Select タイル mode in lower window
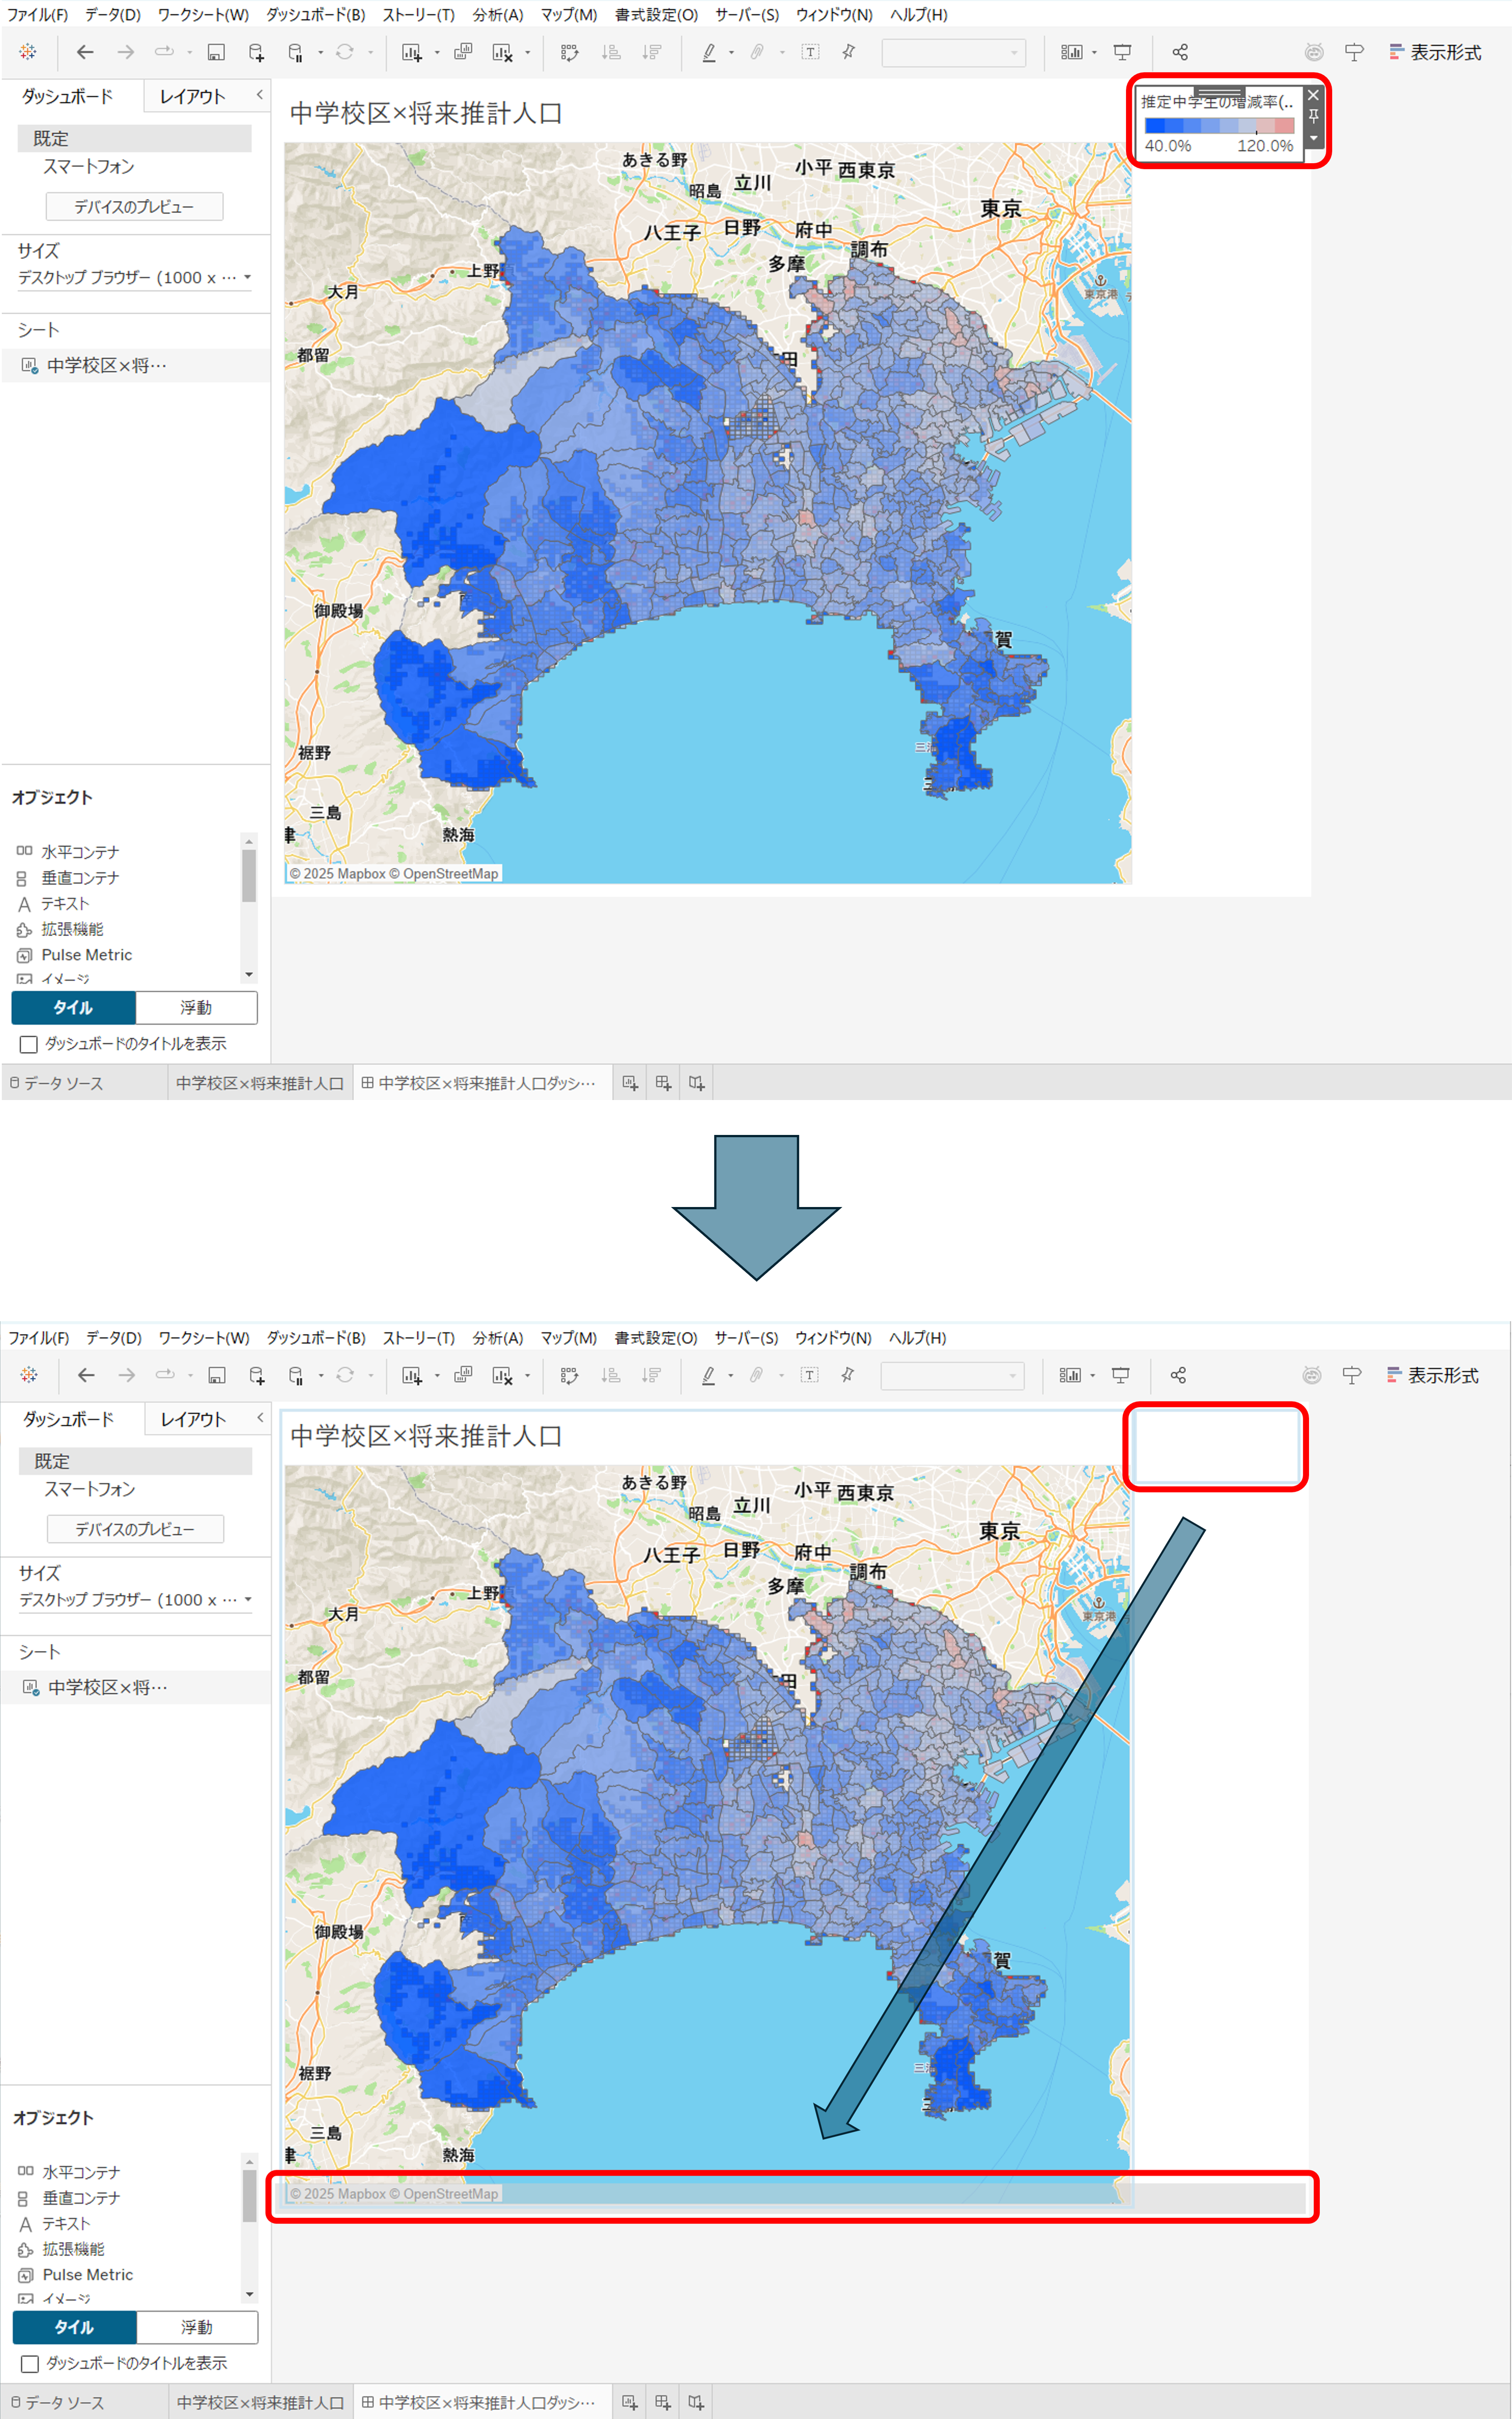This screenshot has width=1512, height=2419. [x=74, y=2327]
